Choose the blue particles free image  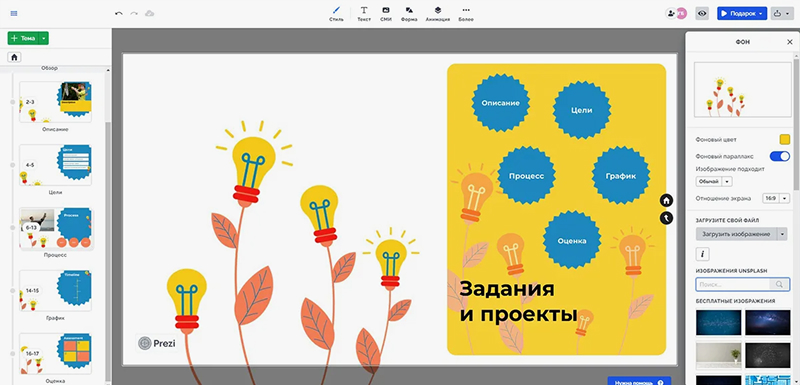pos(718,322)
